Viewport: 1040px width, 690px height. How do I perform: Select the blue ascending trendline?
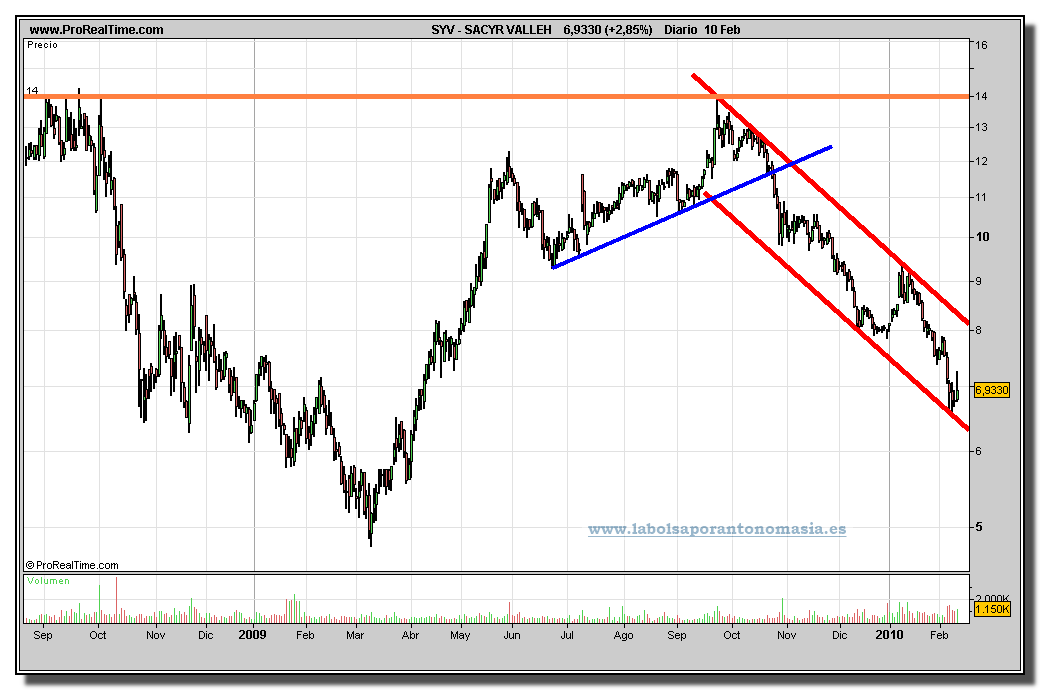(692, 206)
